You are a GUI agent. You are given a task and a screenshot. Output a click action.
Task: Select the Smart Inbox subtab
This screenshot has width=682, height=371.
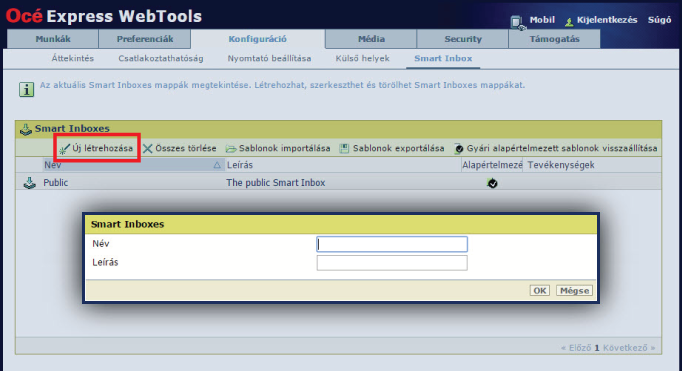point(443,58)
